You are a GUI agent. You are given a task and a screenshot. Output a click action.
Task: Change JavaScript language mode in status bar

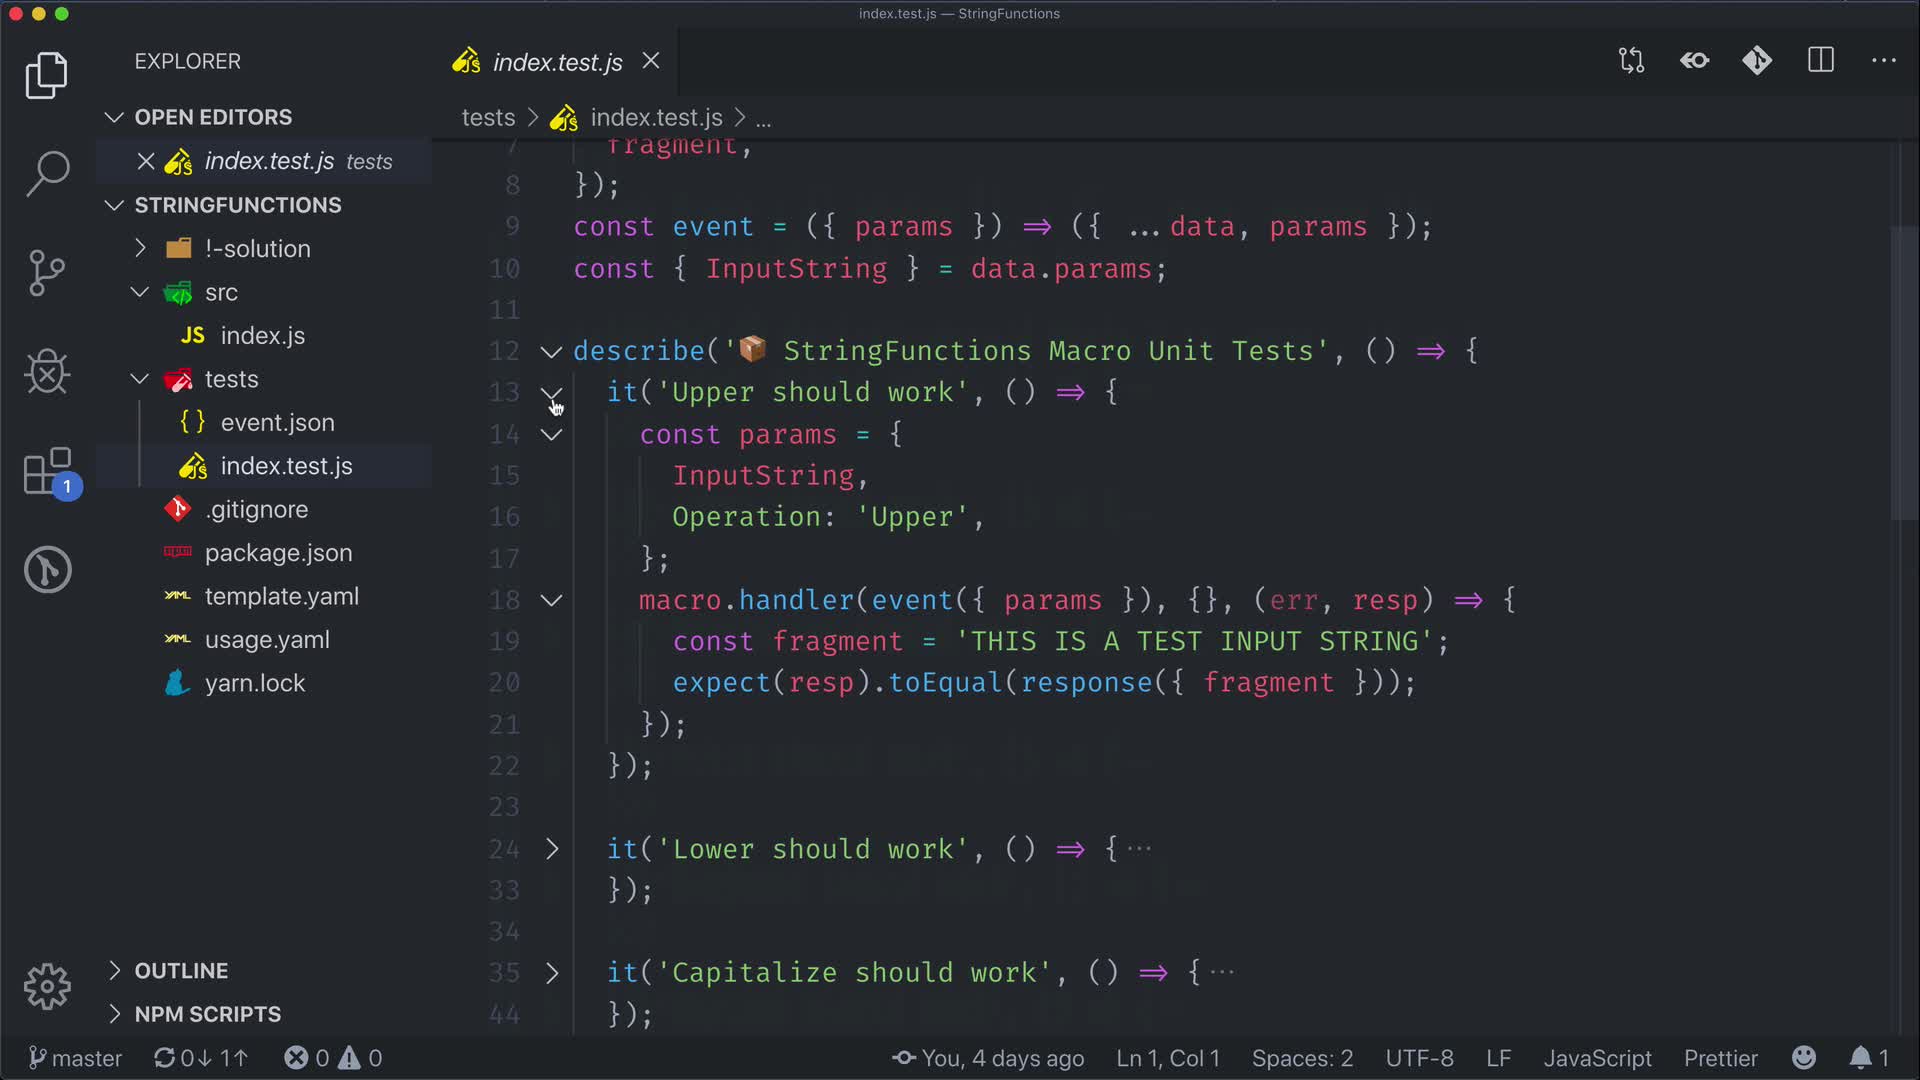click(1597, 1058)
